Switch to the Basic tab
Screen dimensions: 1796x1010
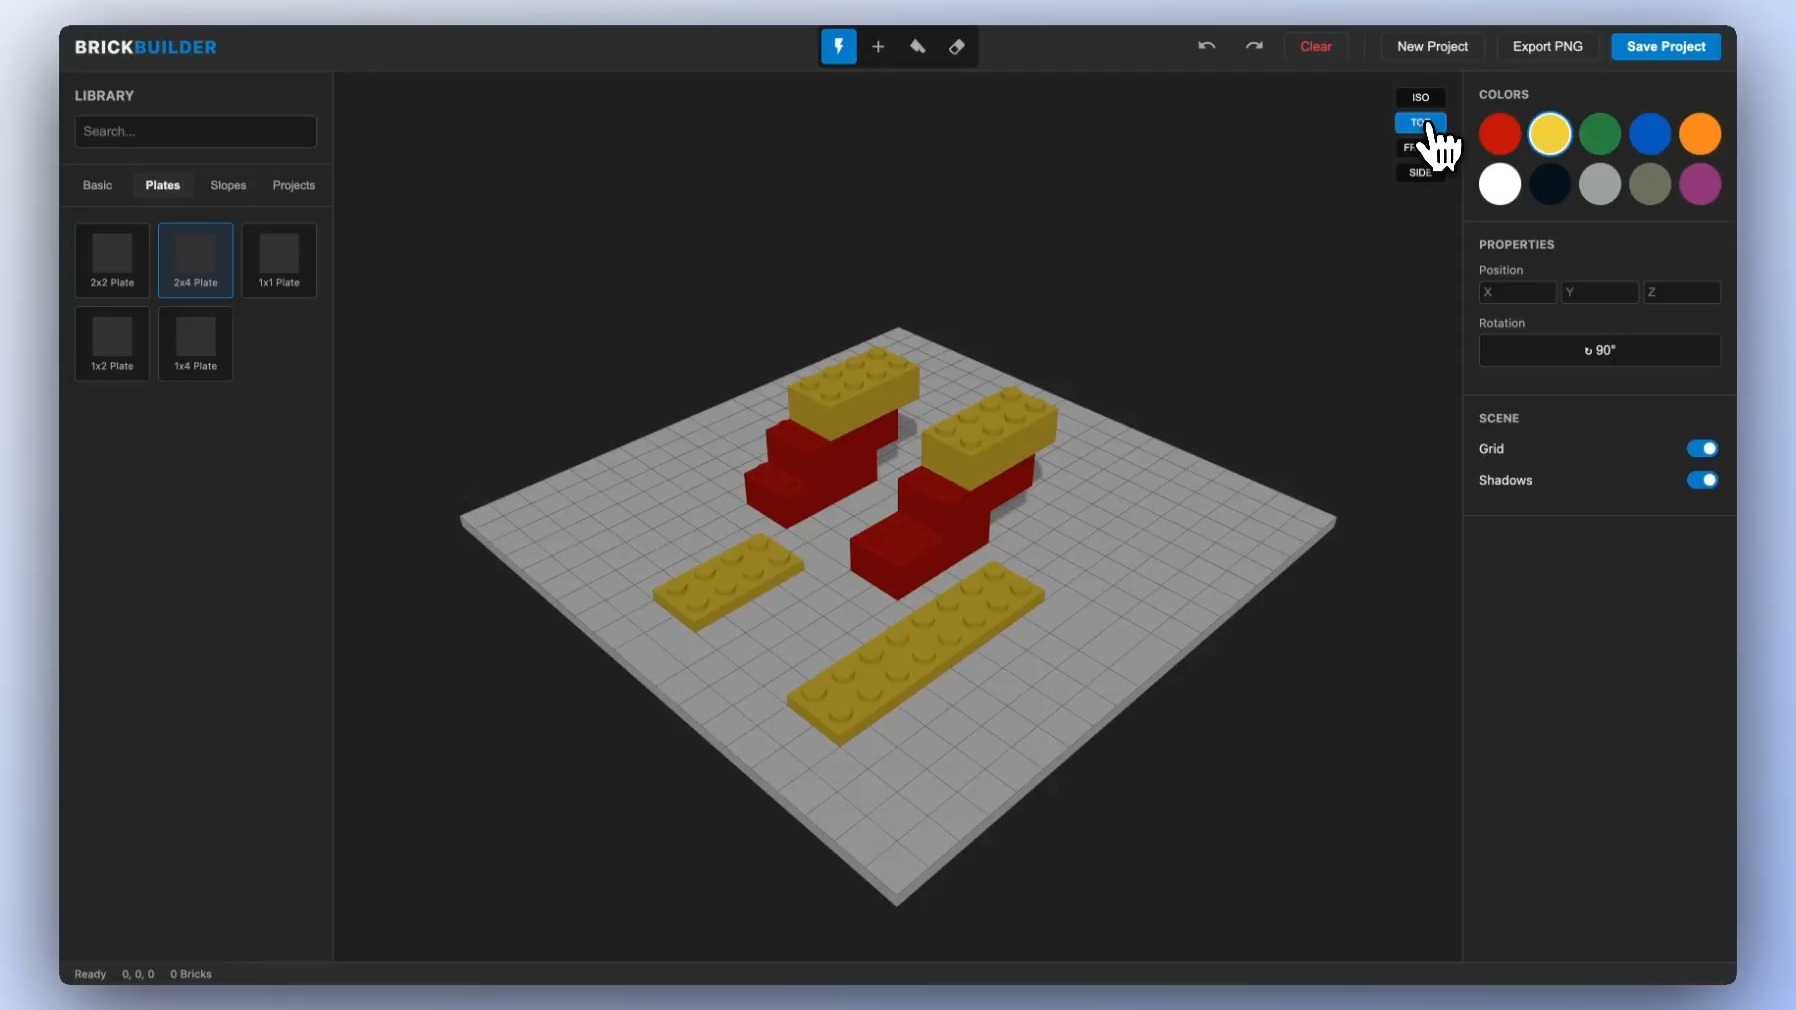pos(98,186)
